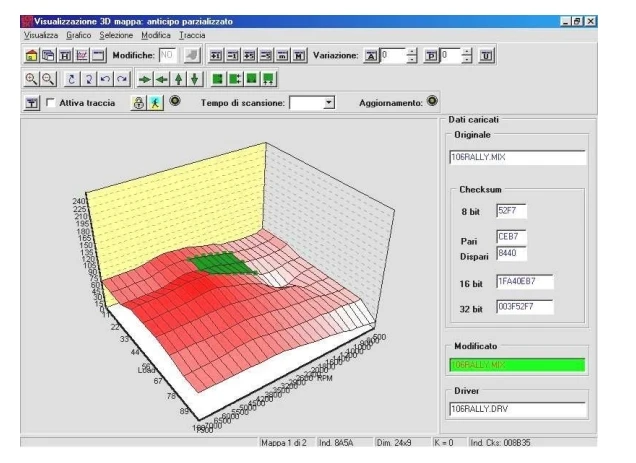Click the lowercase 'm' toolbar button
636x463 pixels.
pos(282,55)
